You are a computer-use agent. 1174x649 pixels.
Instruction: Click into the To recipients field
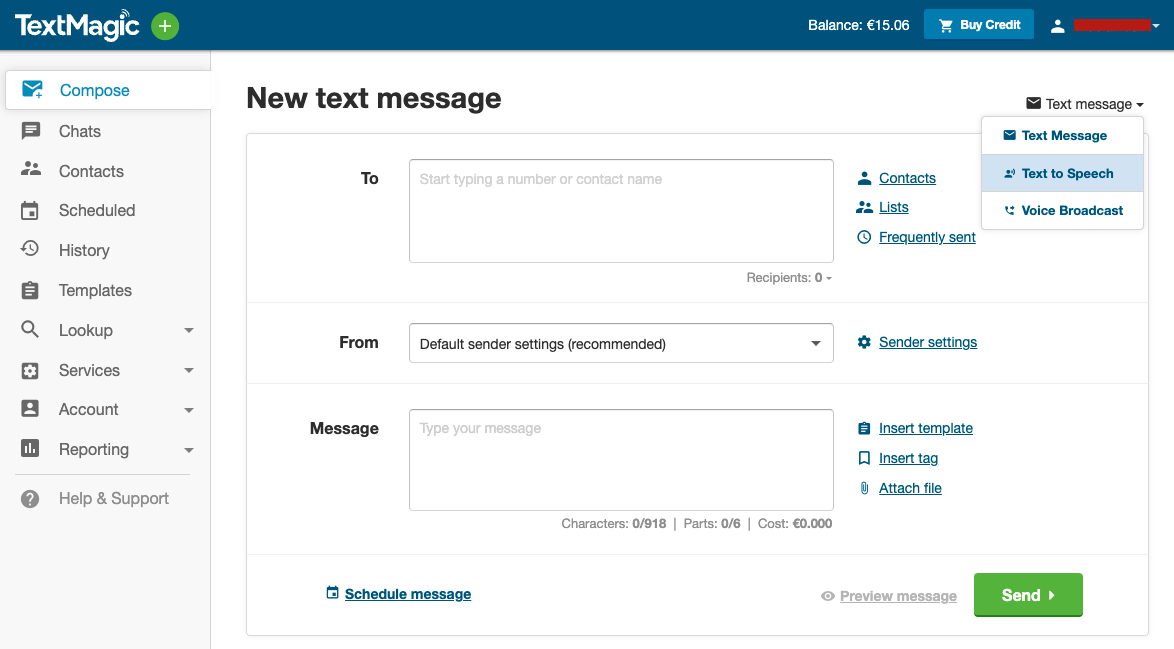coord(621,211)
